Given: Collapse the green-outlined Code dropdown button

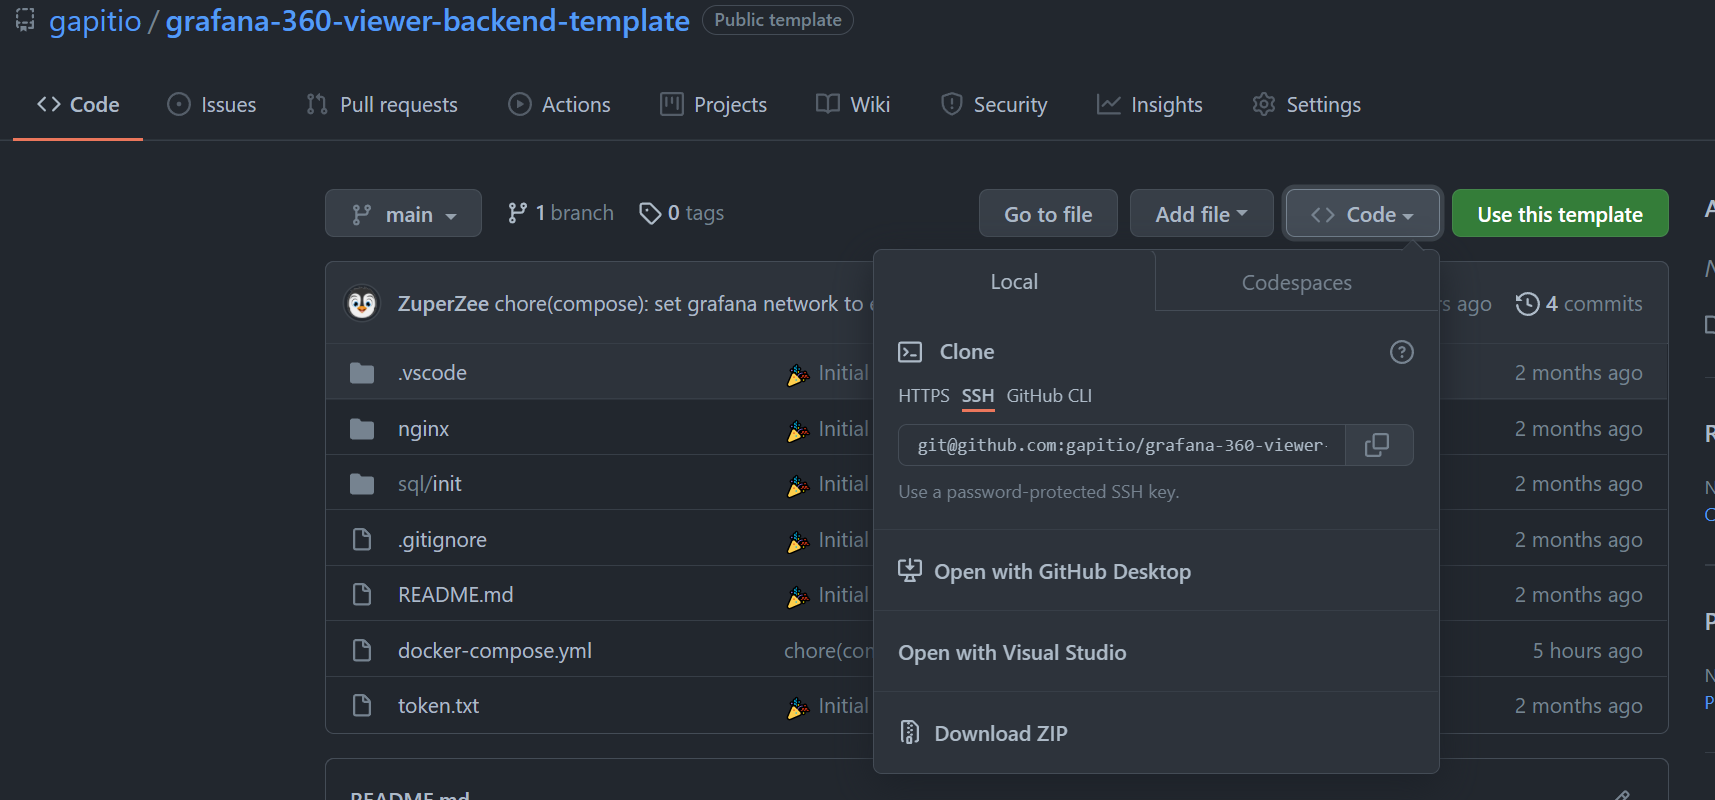Looking at the screenshot, I should point(1362,213).
